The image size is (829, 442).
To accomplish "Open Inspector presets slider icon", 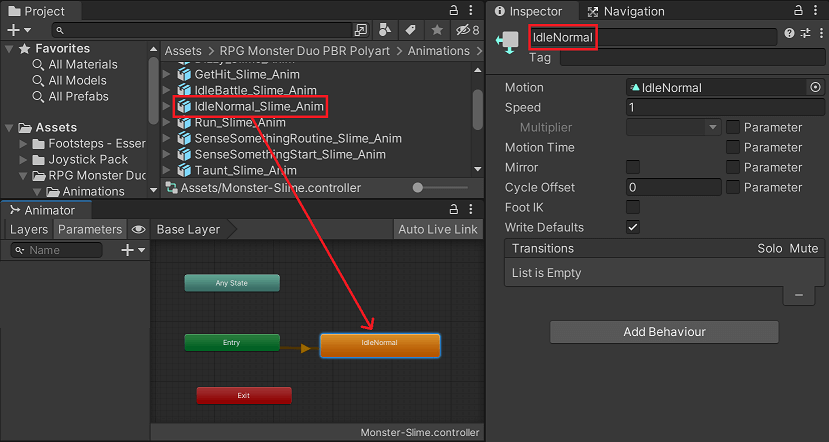I will click(806, 33).
